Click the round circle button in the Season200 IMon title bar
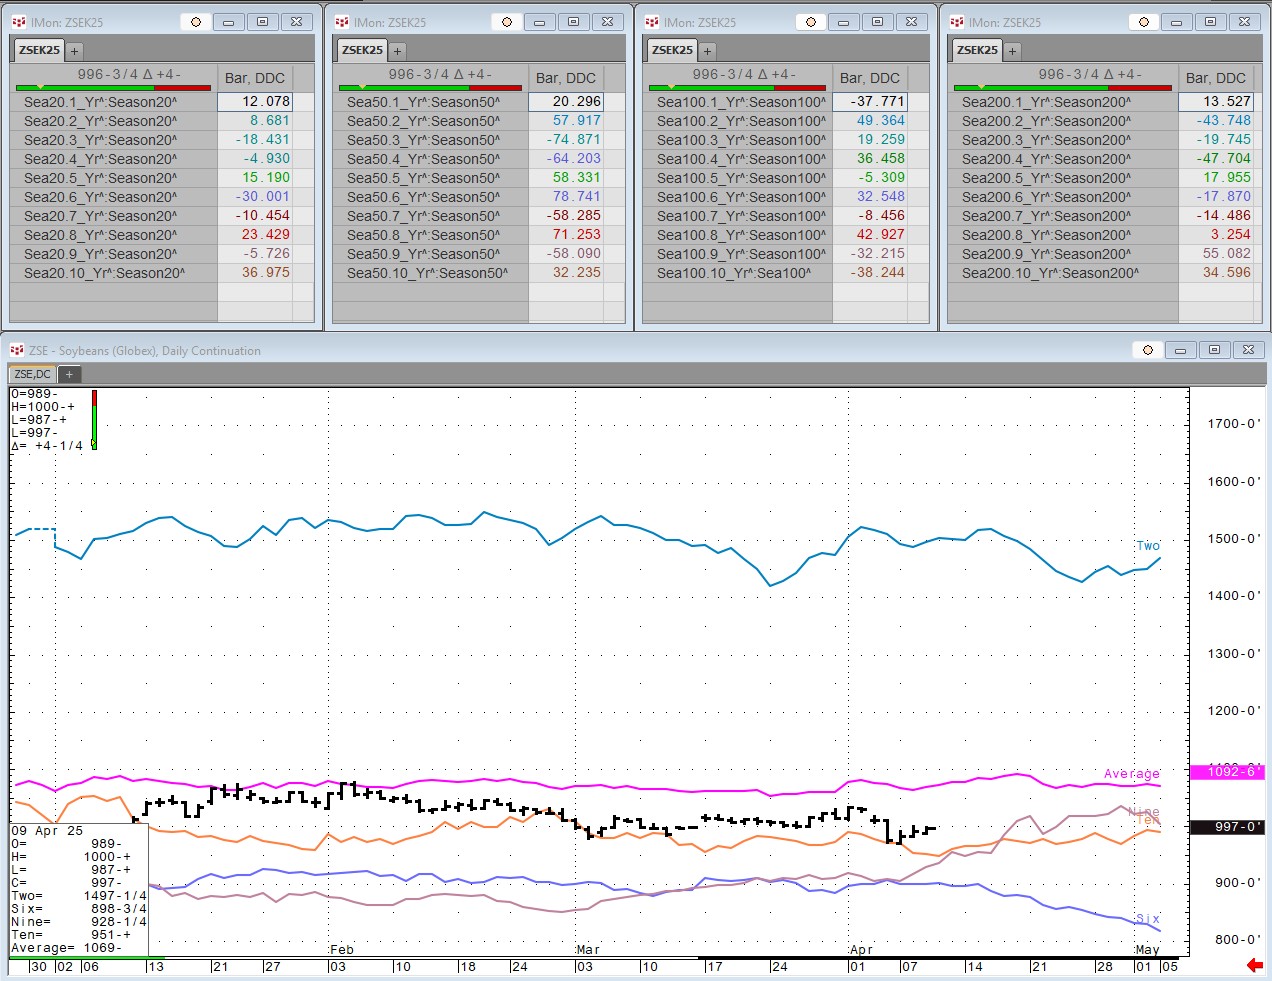Screen dimensions: 1272x981 pyautogui.click(x=1144, y=21)
